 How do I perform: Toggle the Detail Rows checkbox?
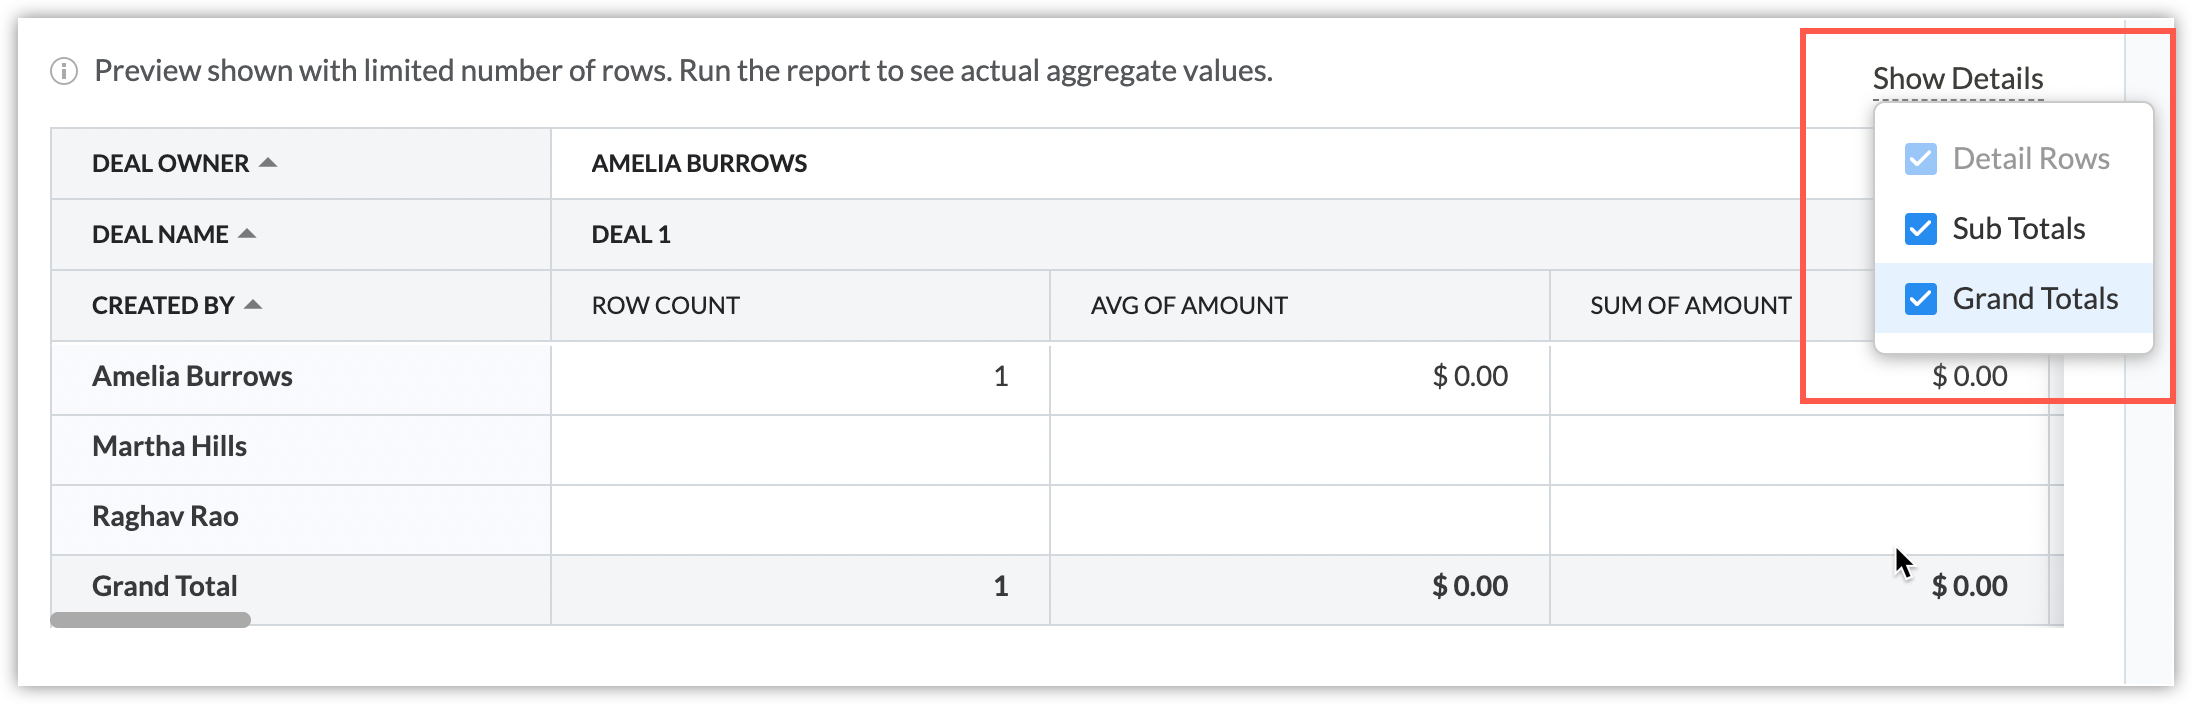1920,159
